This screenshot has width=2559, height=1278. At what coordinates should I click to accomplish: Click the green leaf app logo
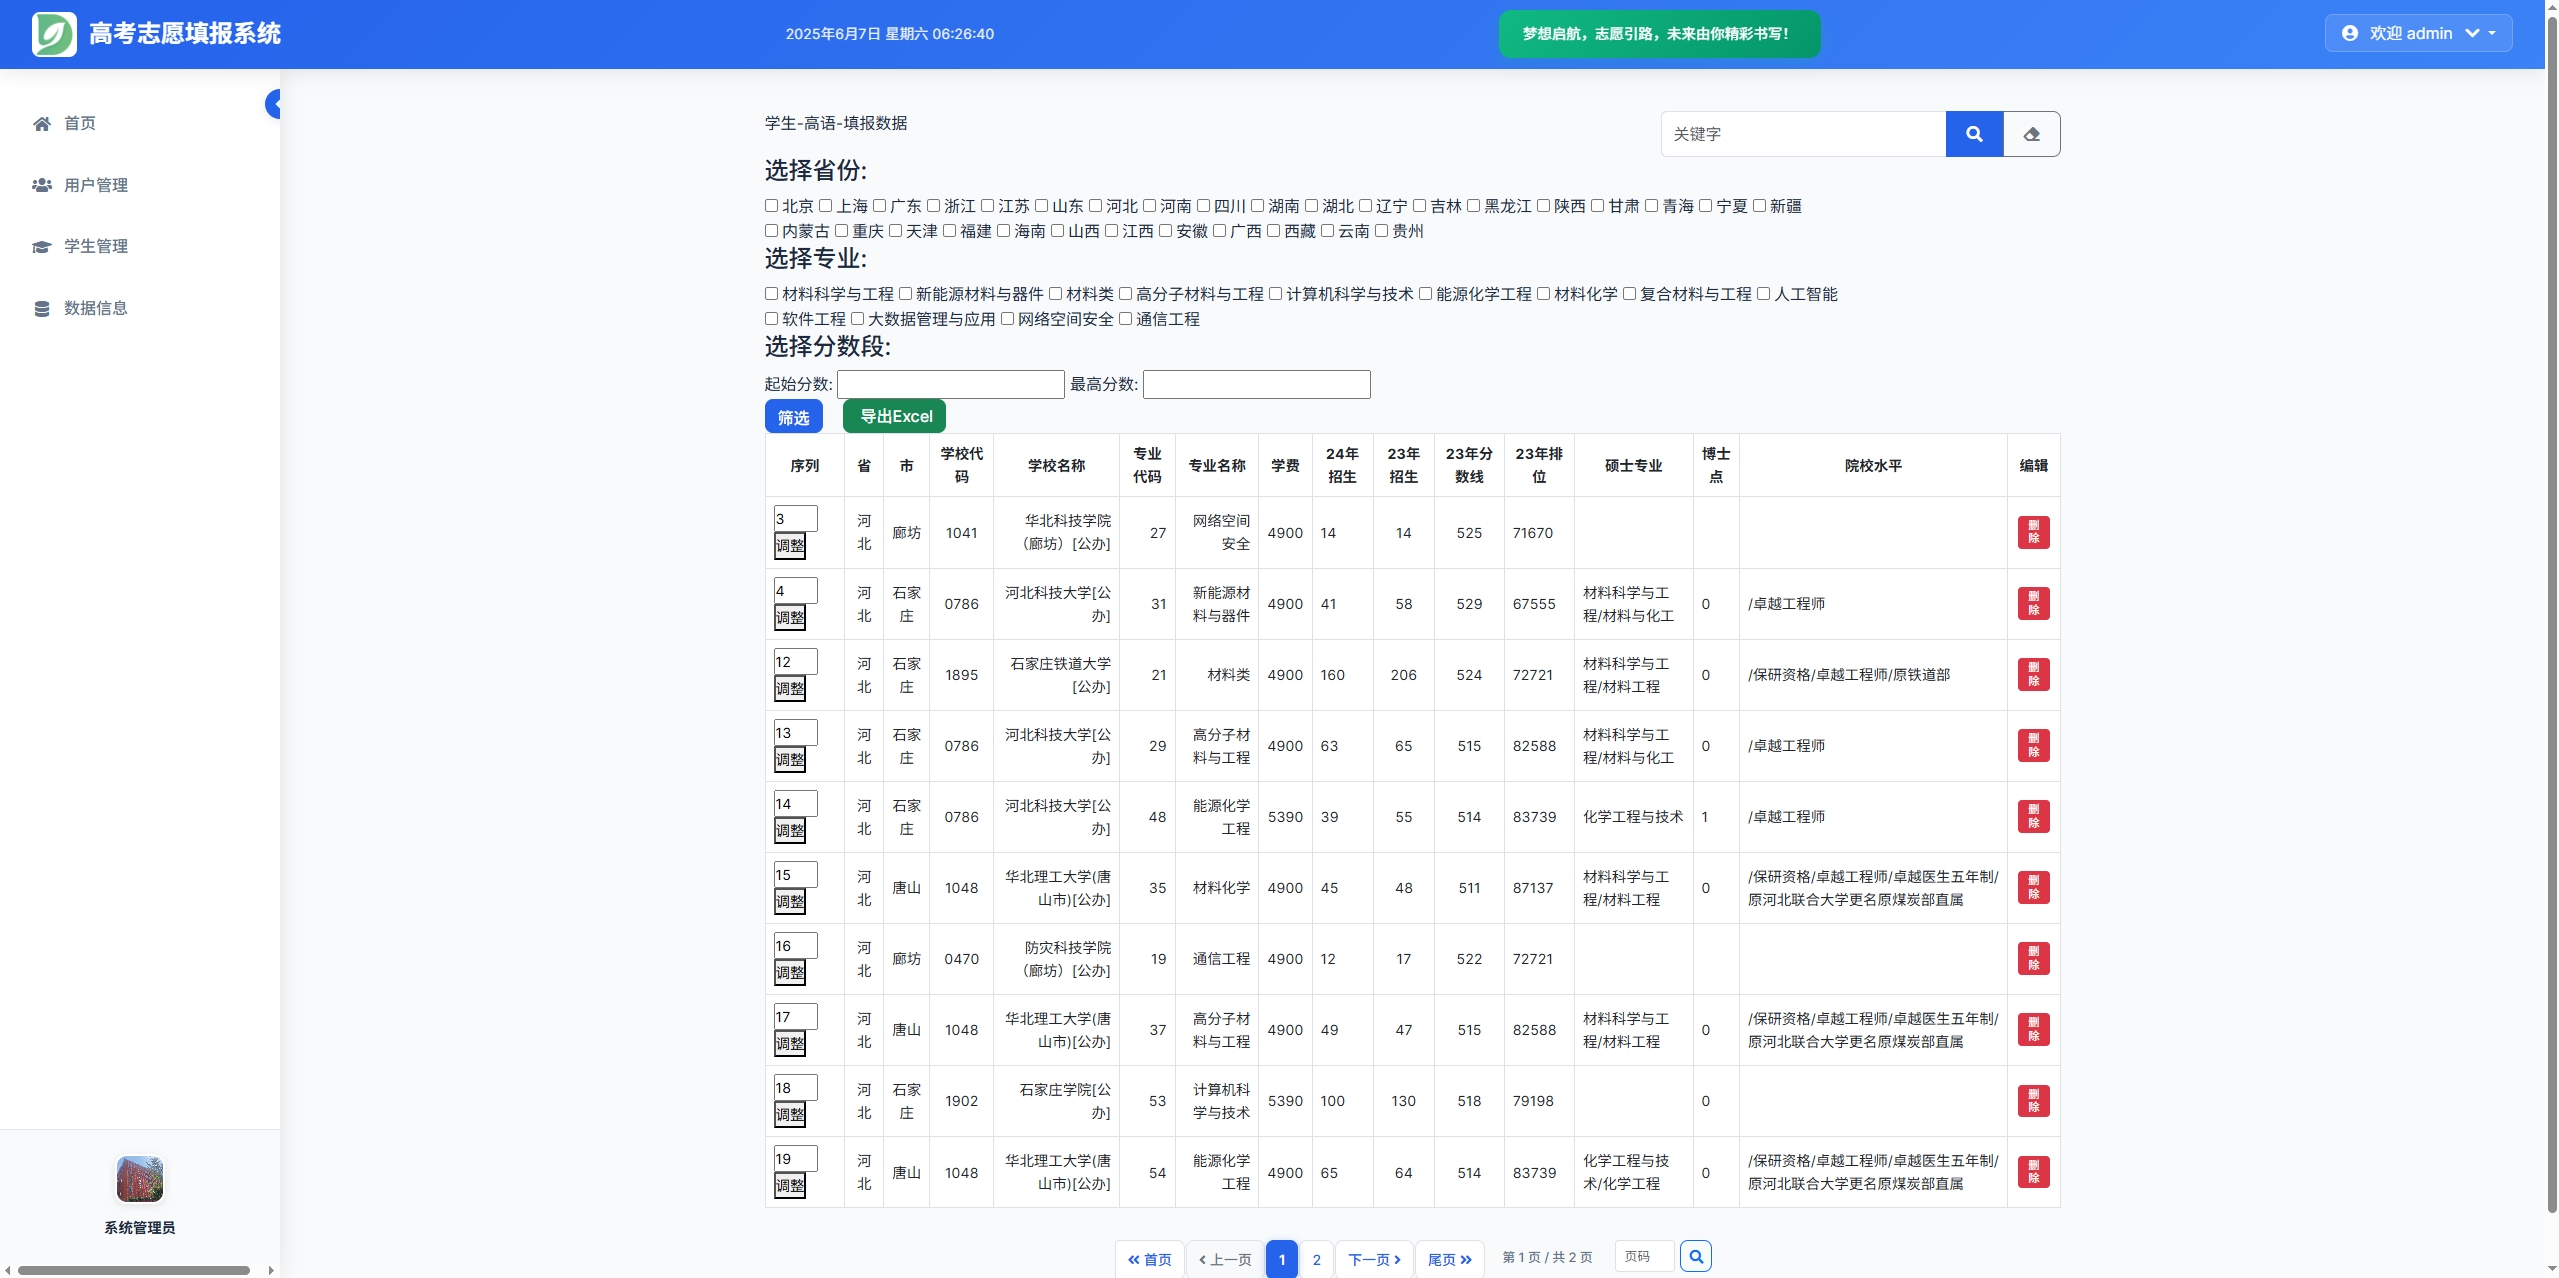54,34
